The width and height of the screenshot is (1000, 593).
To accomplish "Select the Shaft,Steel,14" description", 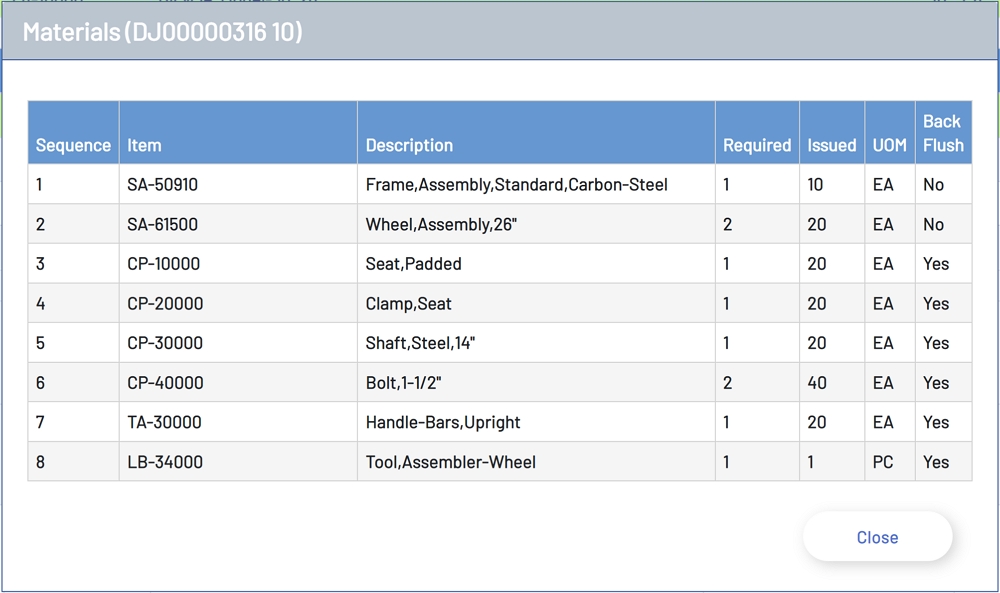I will pos(420,343).
